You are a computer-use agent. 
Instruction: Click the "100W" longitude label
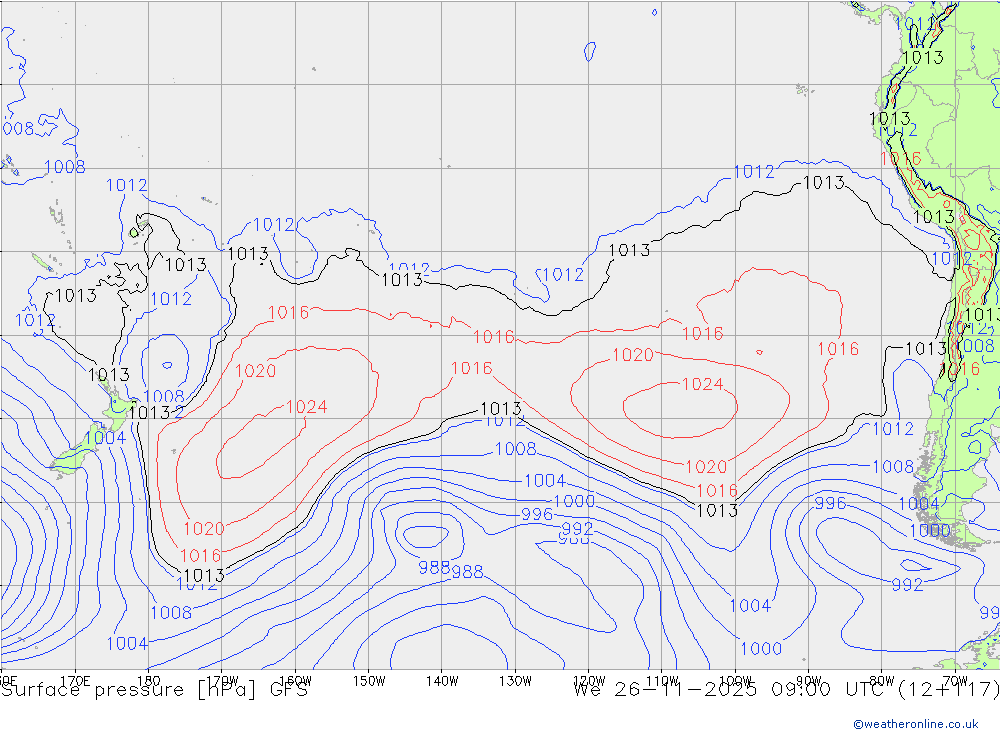click(735, 680)
